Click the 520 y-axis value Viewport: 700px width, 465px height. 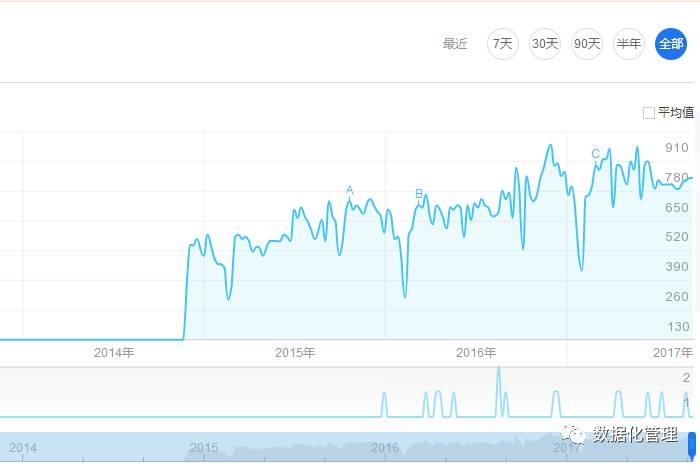[677, 237]
